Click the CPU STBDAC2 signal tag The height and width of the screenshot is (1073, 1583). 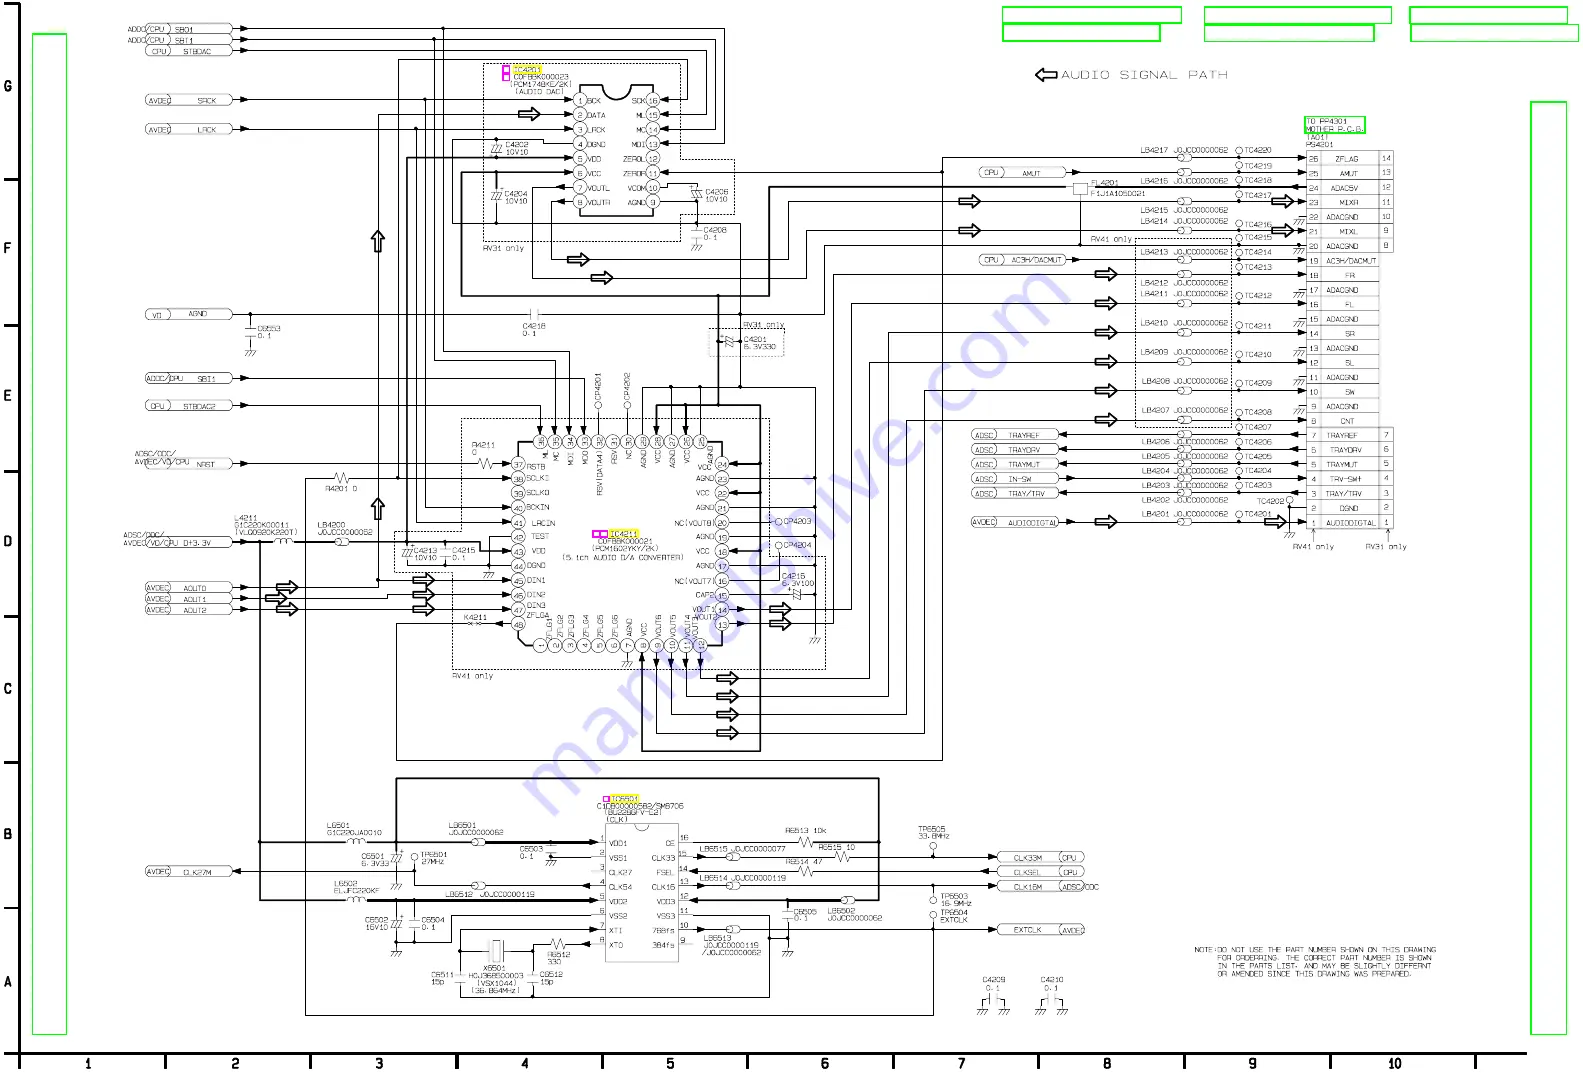coord(189,406)
